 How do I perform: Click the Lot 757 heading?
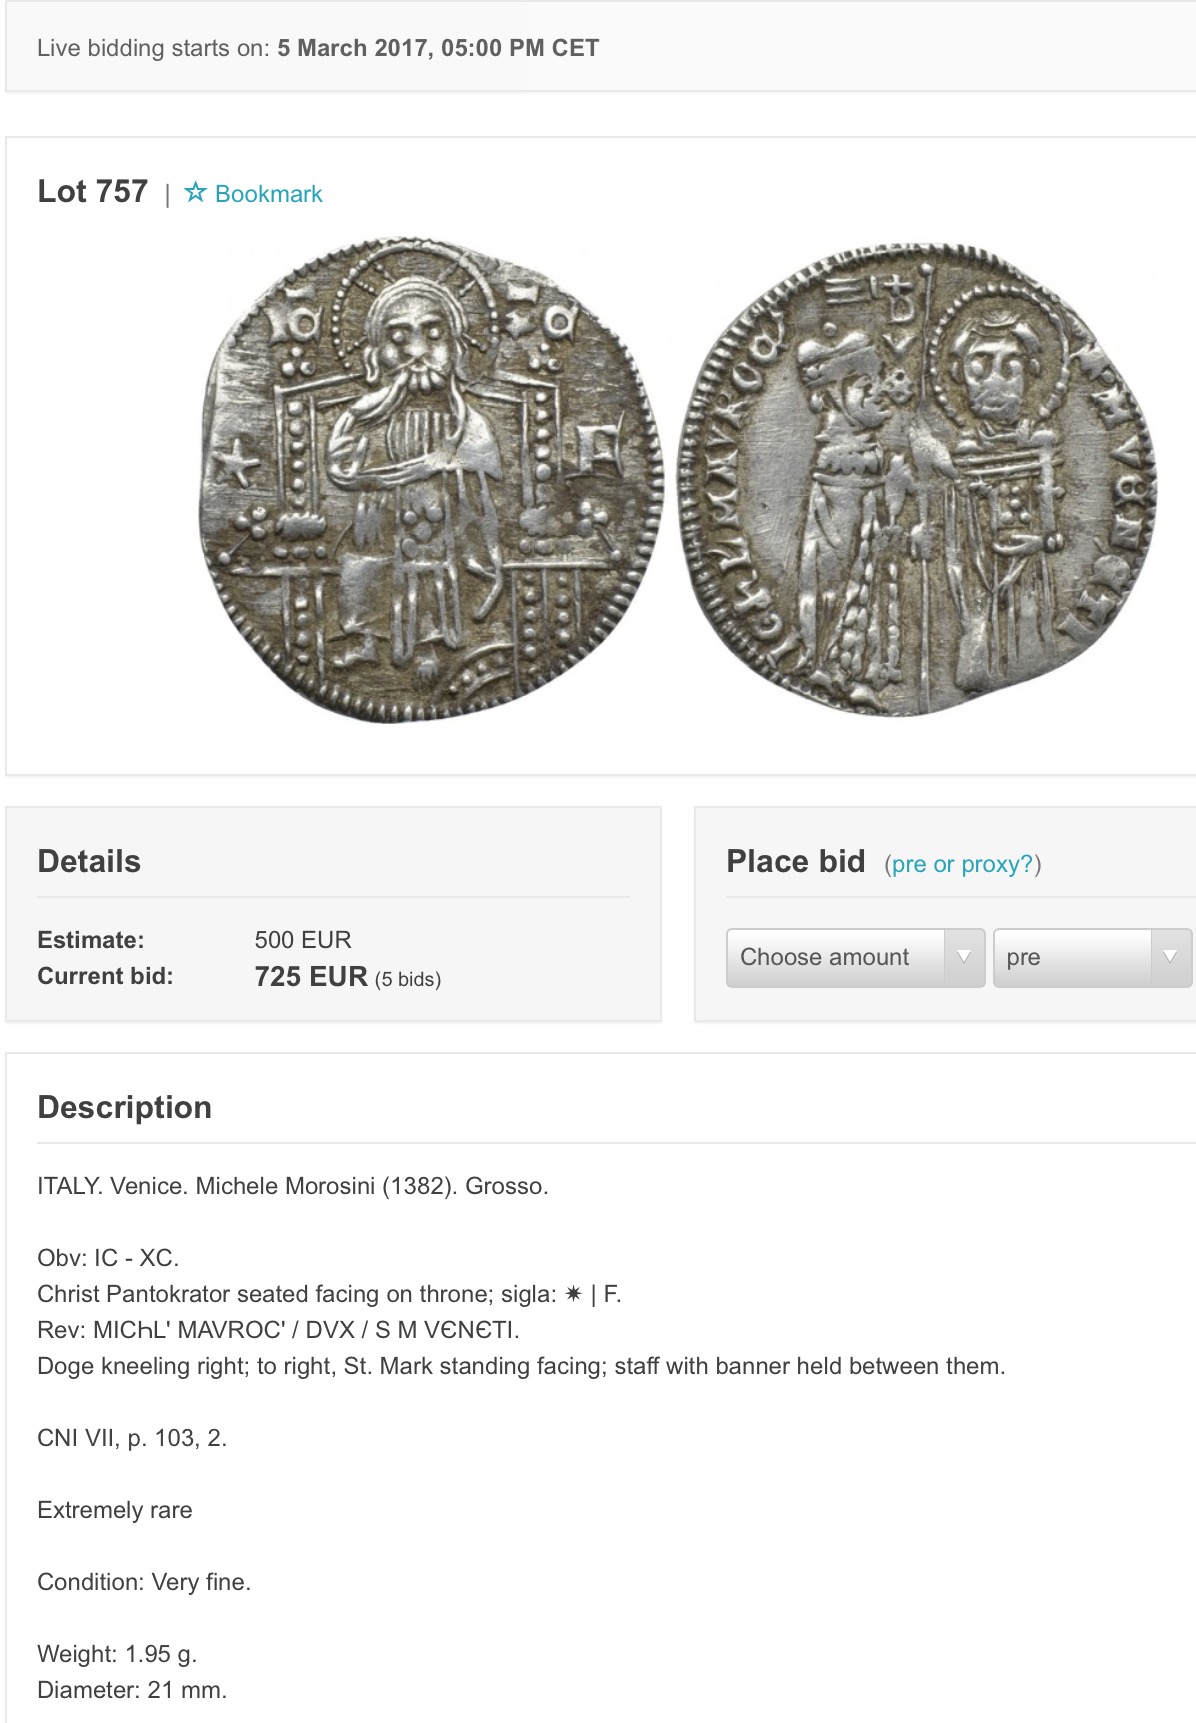pos(92,191)
